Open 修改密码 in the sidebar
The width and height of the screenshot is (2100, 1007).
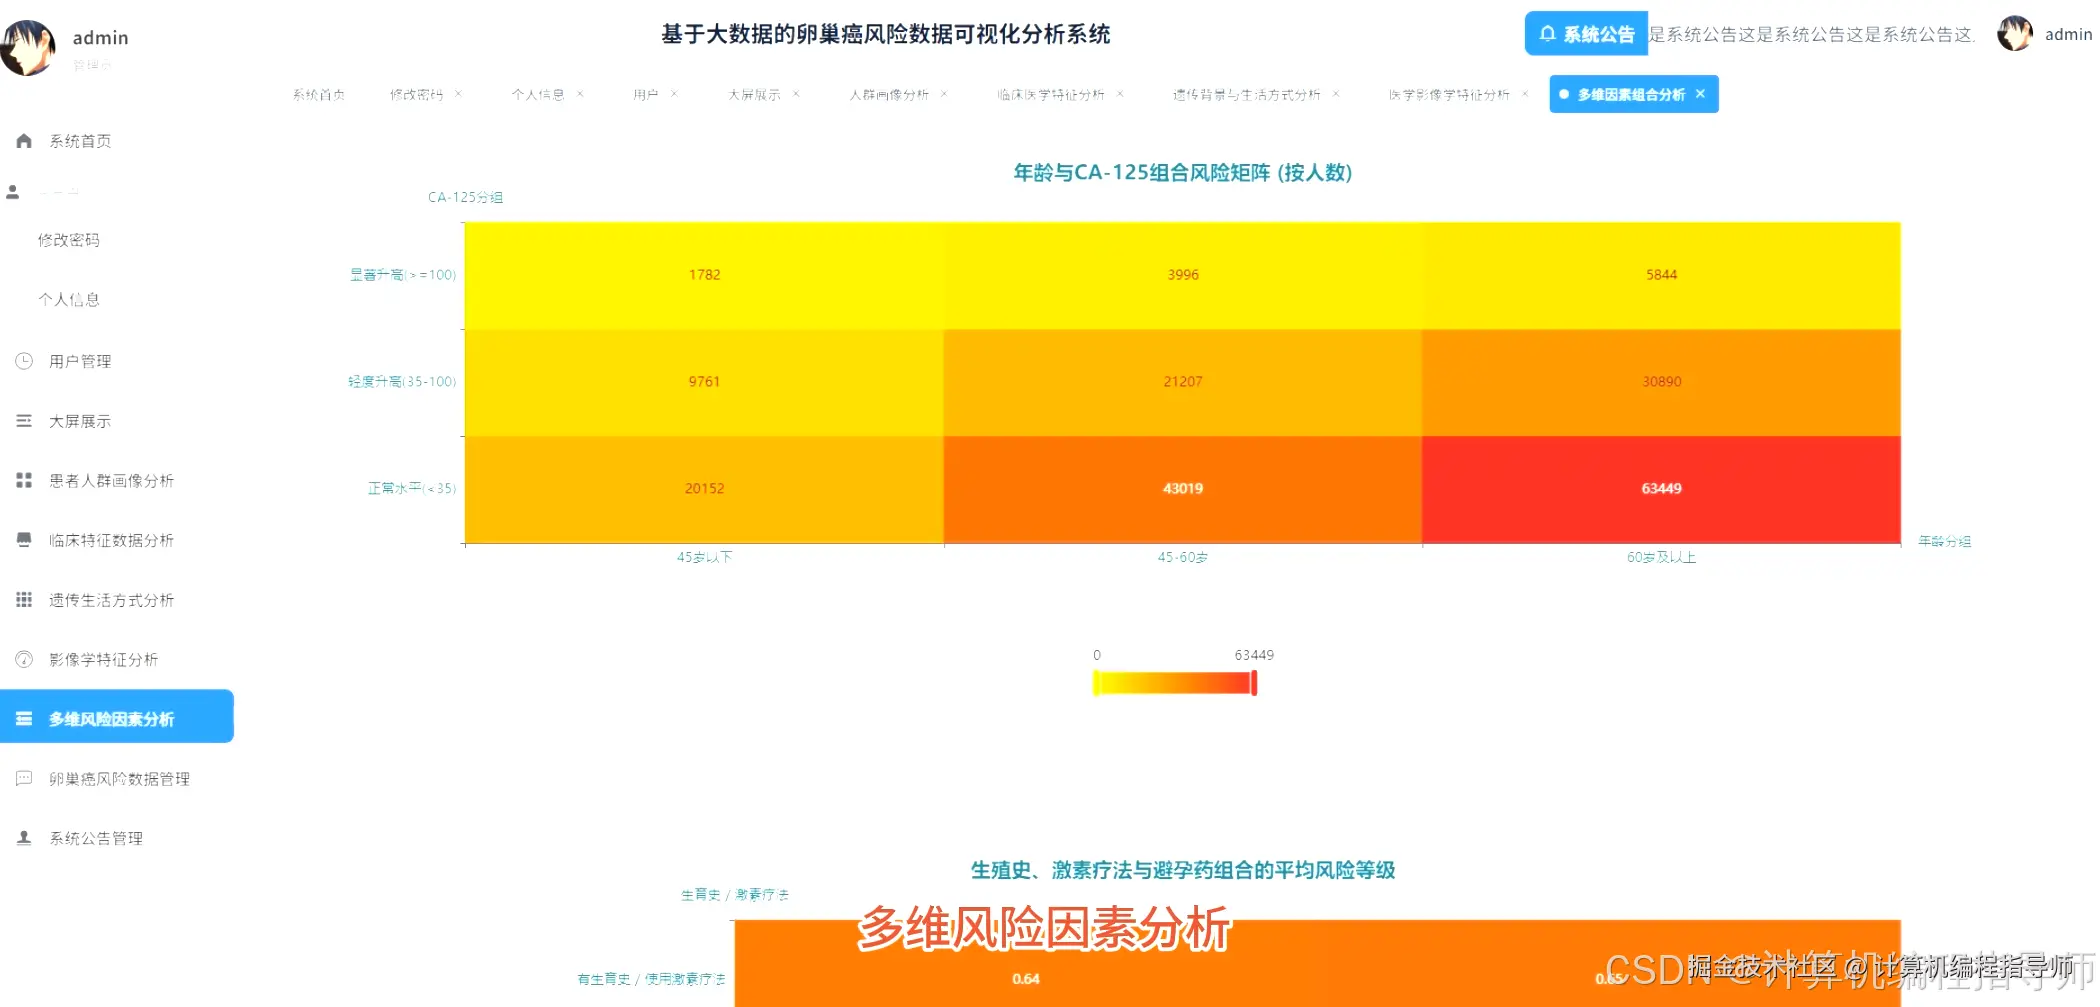tap(69, 240)
